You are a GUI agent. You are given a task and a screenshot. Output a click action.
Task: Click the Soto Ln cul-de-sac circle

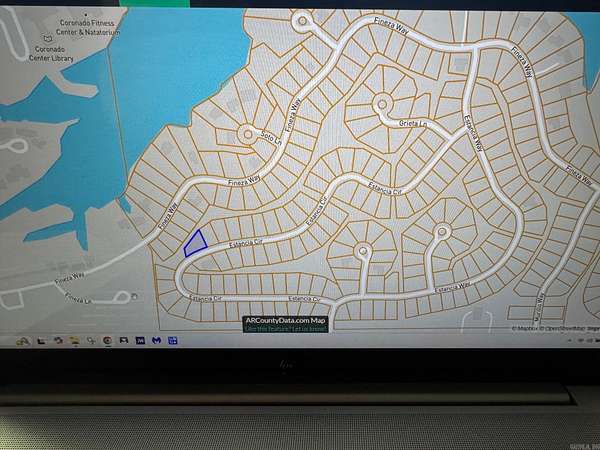(247, 131)
